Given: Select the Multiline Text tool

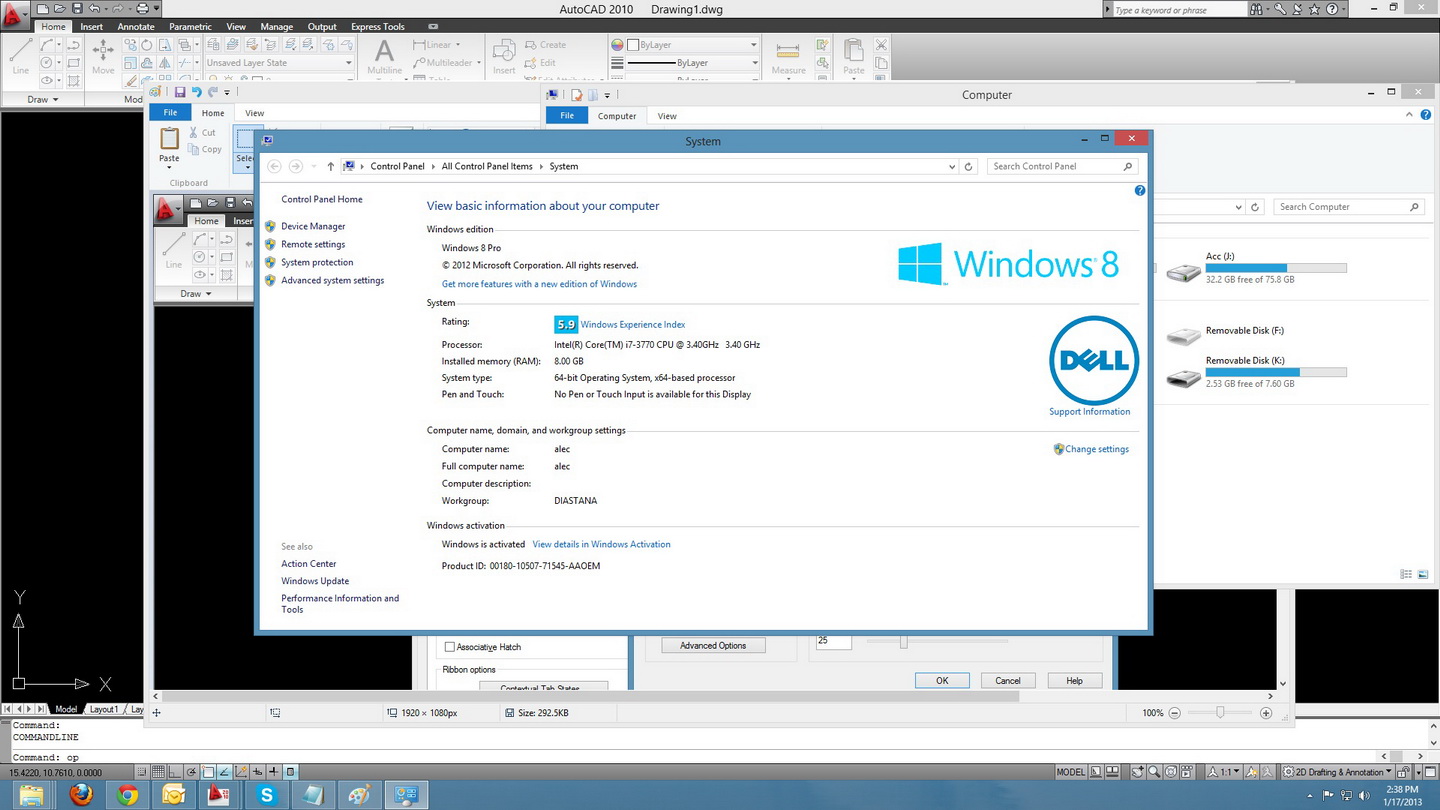Looking at the screenshot, I should 384,58.
